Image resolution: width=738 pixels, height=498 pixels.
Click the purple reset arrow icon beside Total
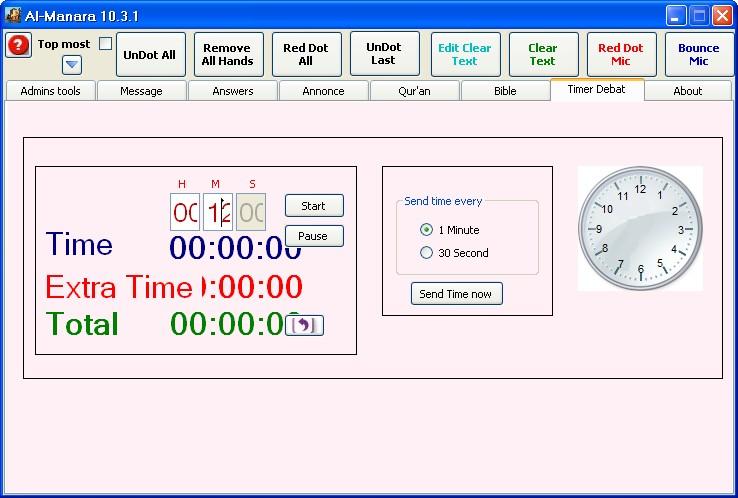click(304, 325)
